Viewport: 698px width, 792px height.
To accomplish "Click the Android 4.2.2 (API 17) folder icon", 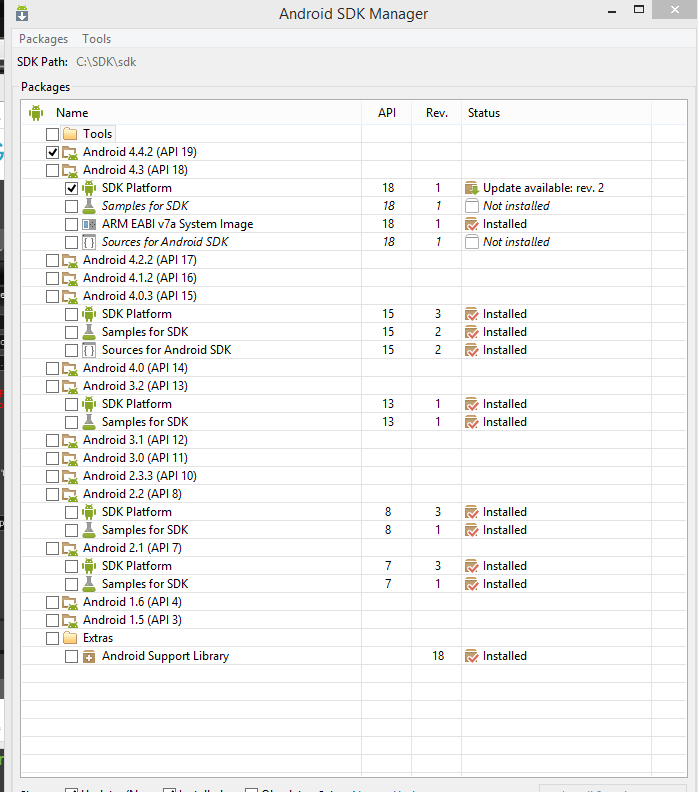I will 70,260.
